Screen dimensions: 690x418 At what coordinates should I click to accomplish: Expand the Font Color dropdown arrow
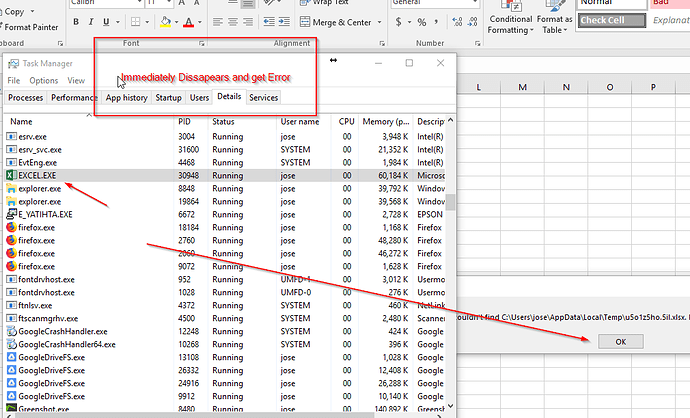(x=200, y=22)
